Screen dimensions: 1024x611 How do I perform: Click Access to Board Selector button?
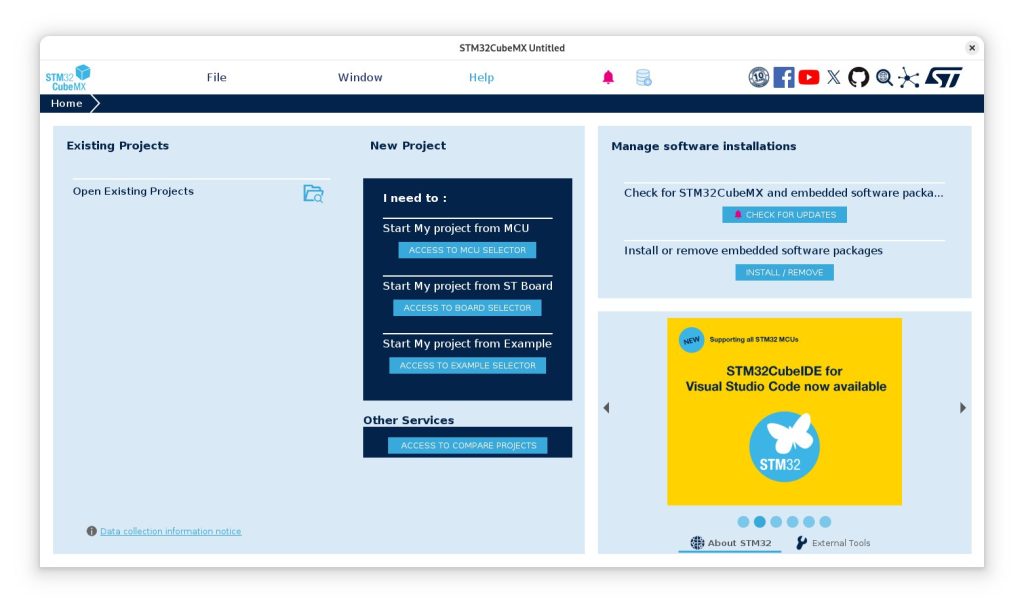pyautogui.click(x=467, y=308)
